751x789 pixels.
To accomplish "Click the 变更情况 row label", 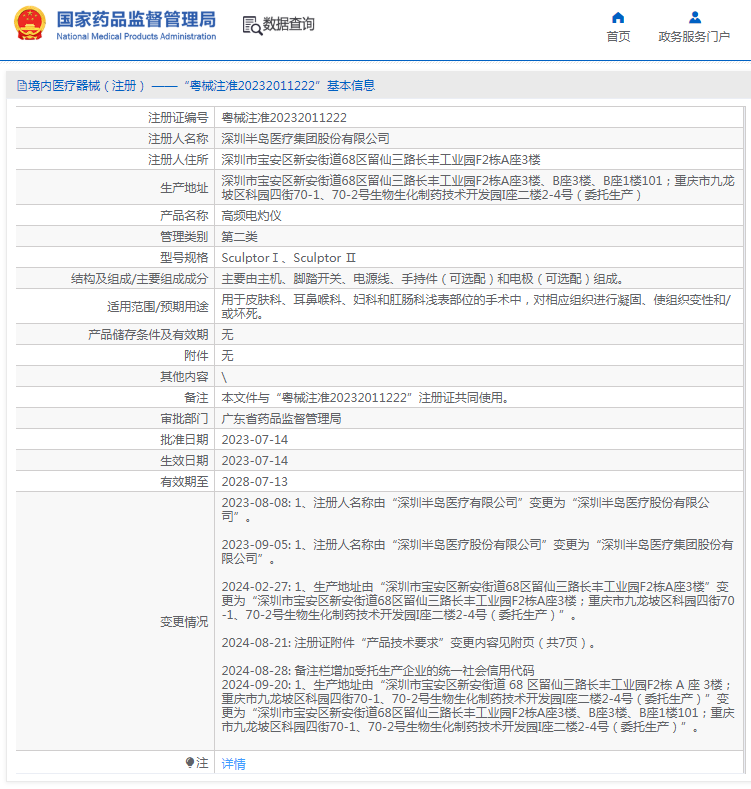I will [x=184, y=622].
